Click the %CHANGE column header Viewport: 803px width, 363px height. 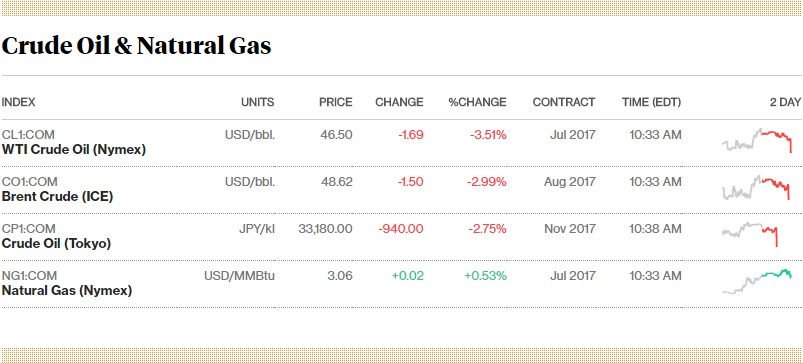point(477,102)
